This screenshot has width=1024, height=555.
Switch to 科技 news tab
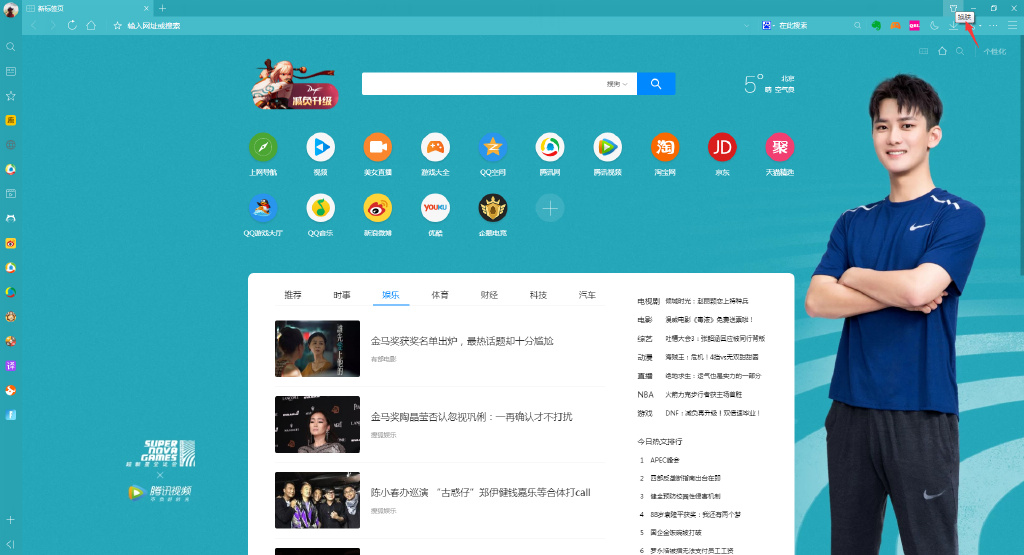tap(538, 295)
